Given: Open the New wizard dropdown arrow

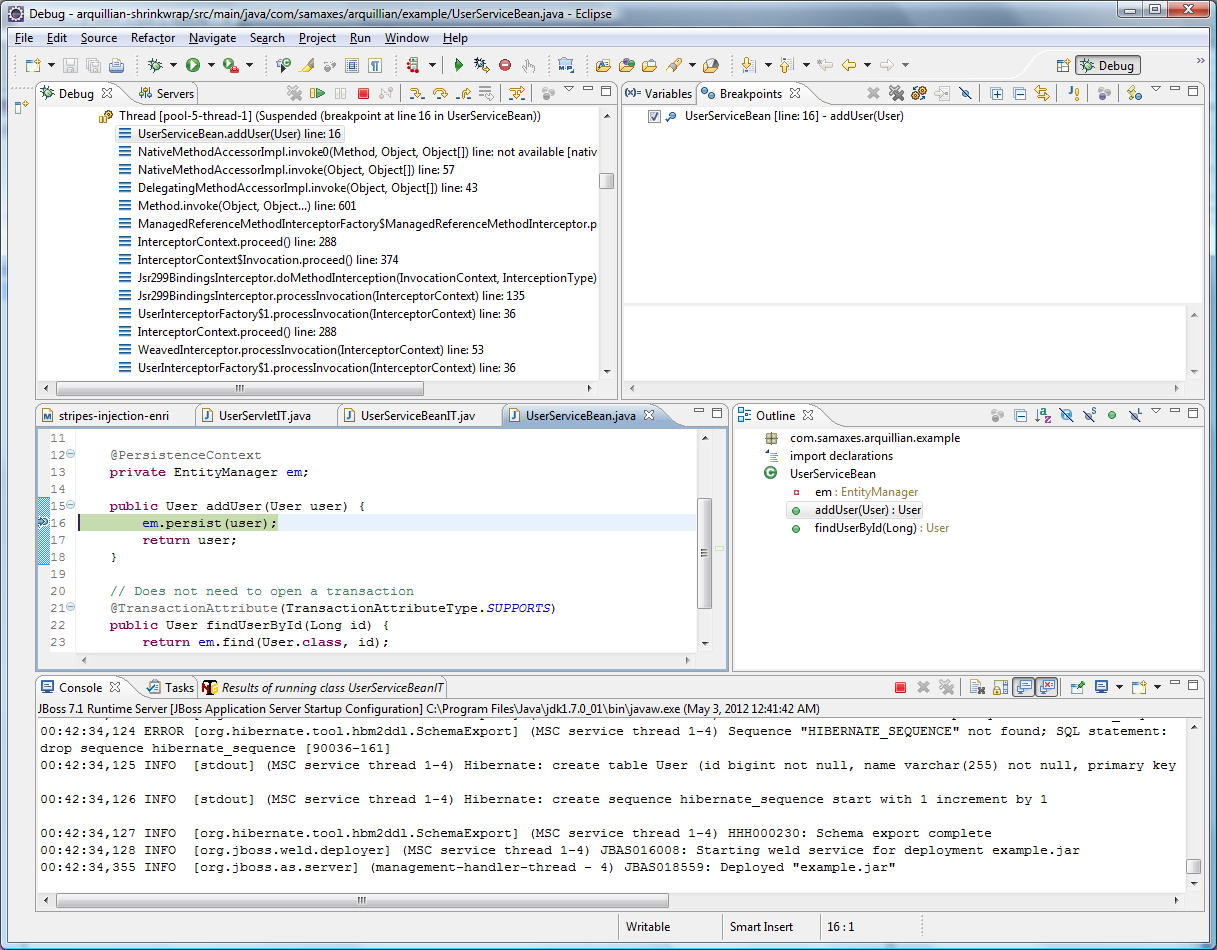Looking at the screenshot, I should point(52,65).
